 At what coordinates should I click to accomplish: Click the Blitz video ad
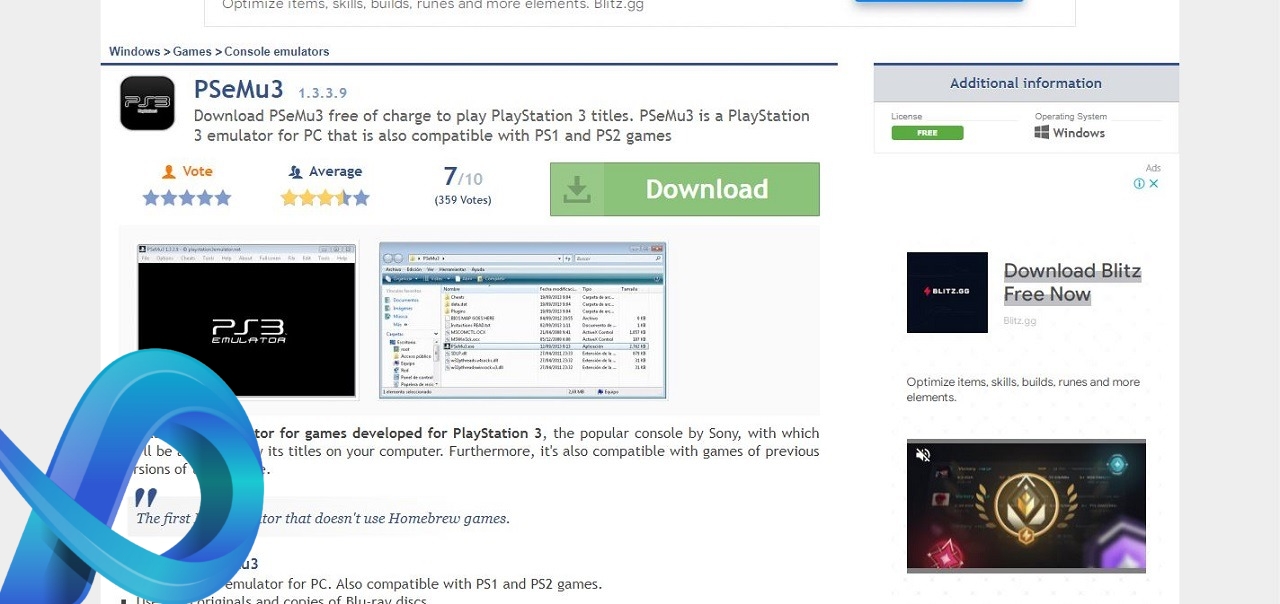[1026, 506]
